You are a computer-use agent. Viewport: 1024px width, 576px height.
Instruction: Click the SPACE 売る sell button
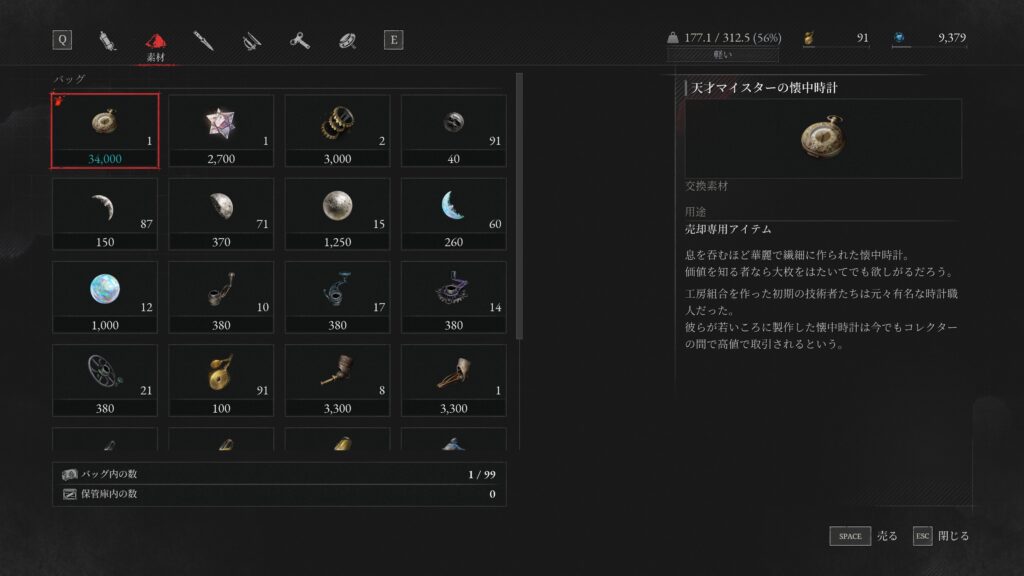click(863, 536)
